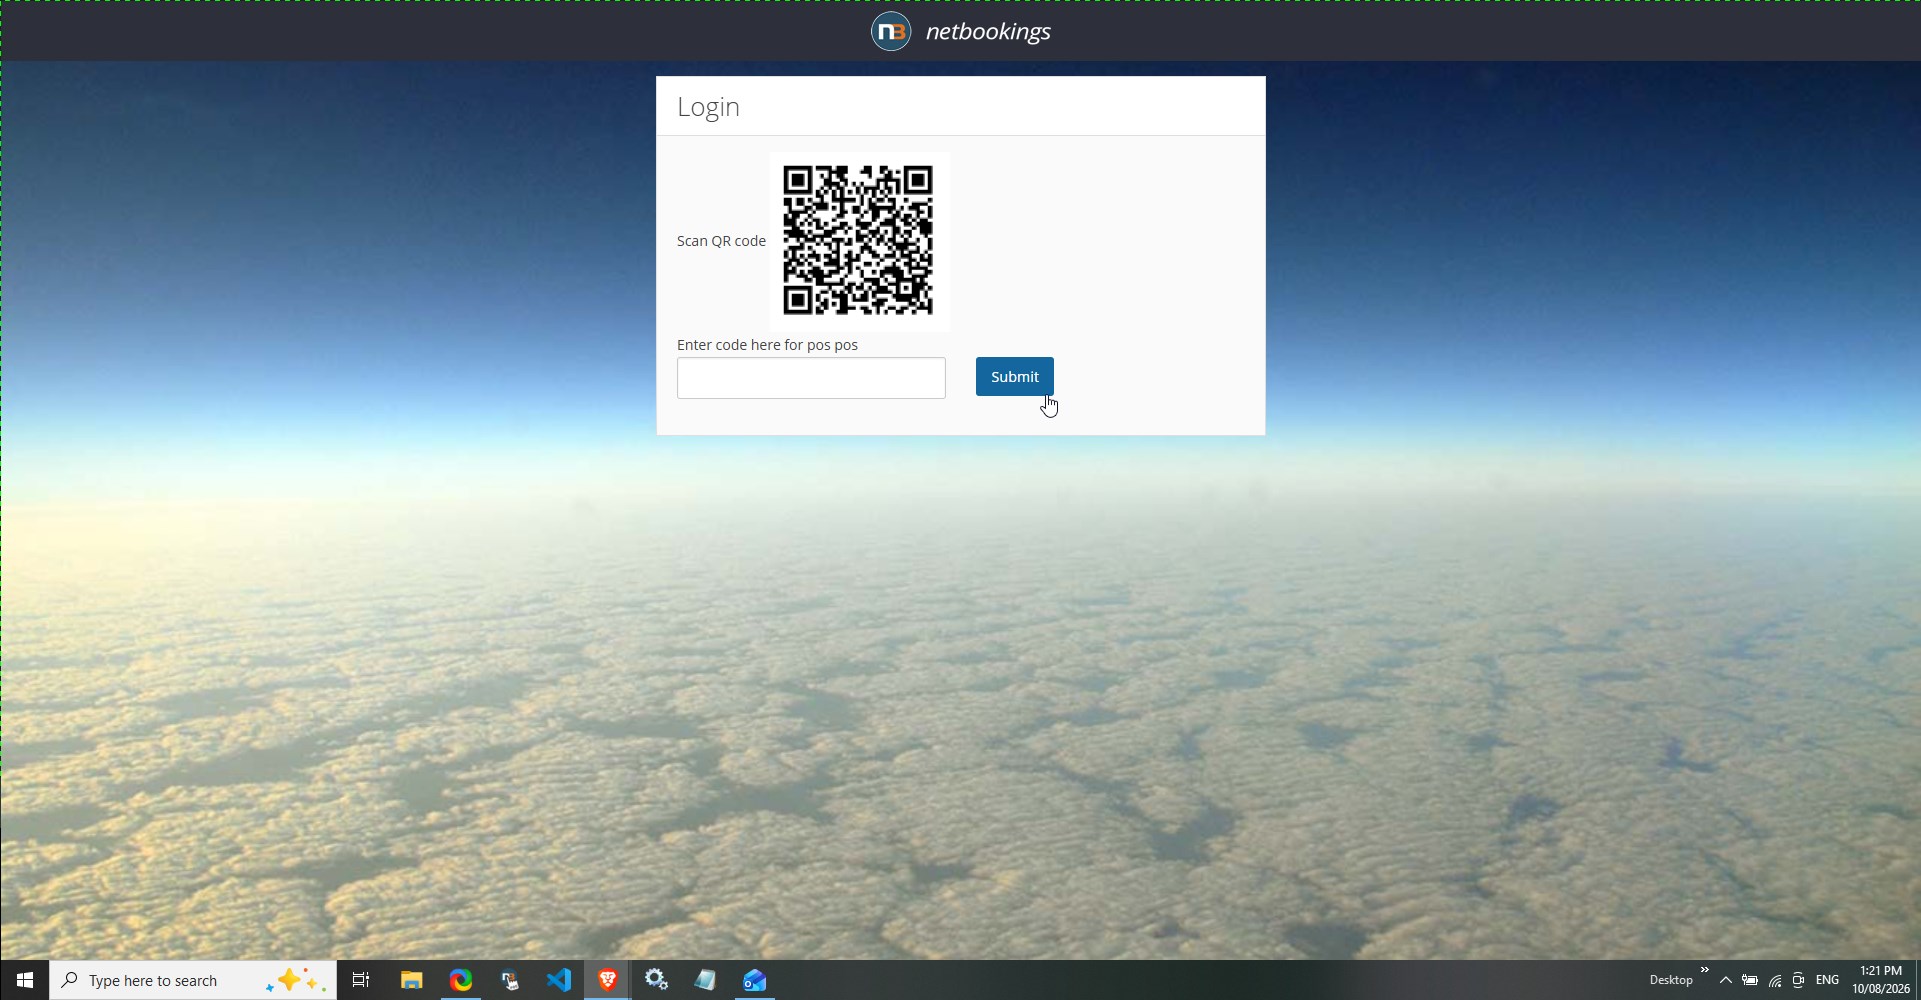The image size is (1921, 1000).
Task: Click the netbookings NB logo icon
Action: pos(891,31)
